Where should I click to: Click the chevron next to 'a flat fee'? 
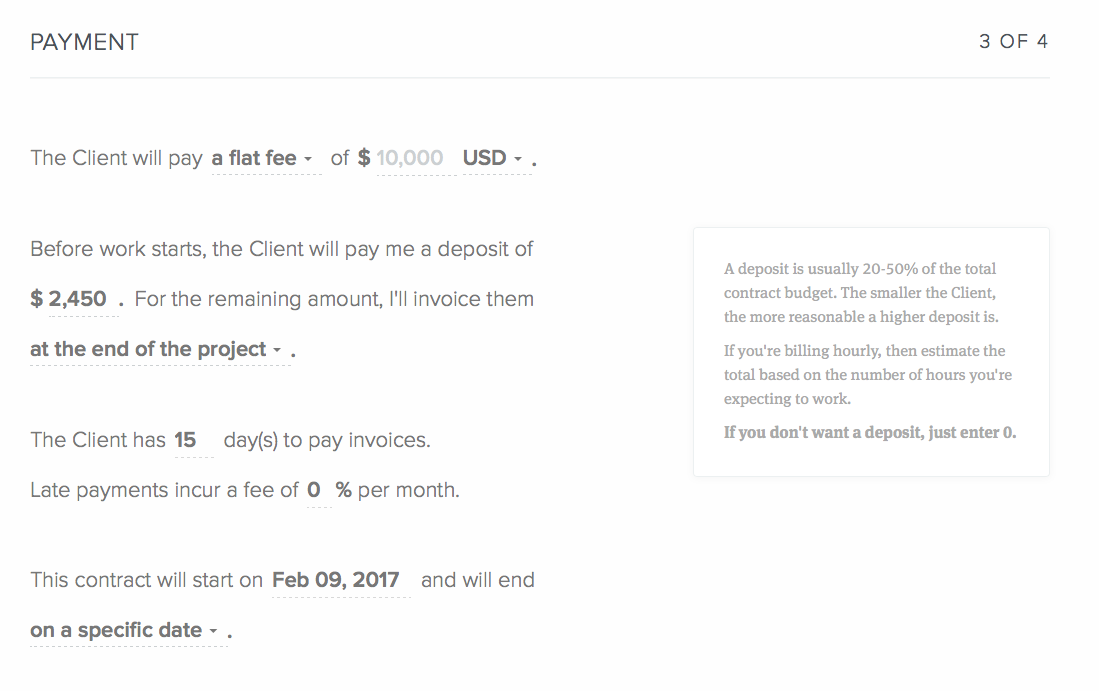coord(311,158)
